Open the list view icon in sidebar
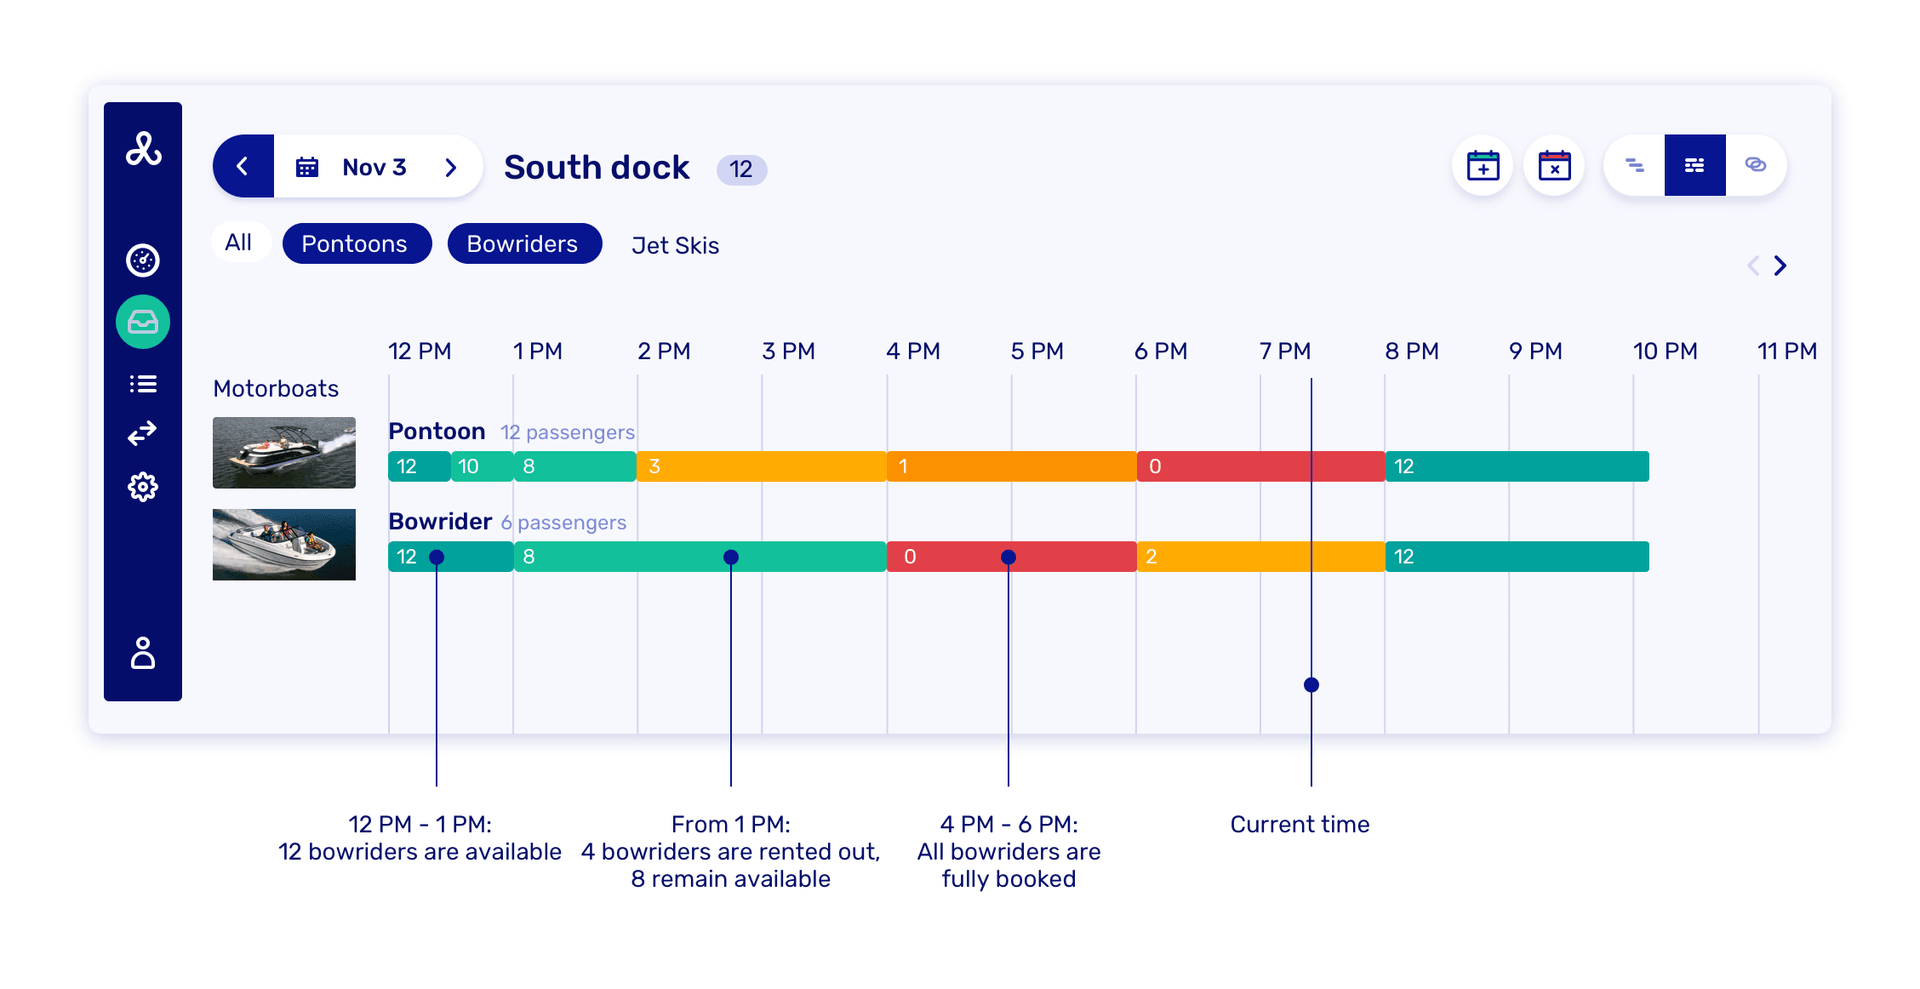Image resolution: width=1920 pixels, height=989 pixels. [x=143, y=384]
